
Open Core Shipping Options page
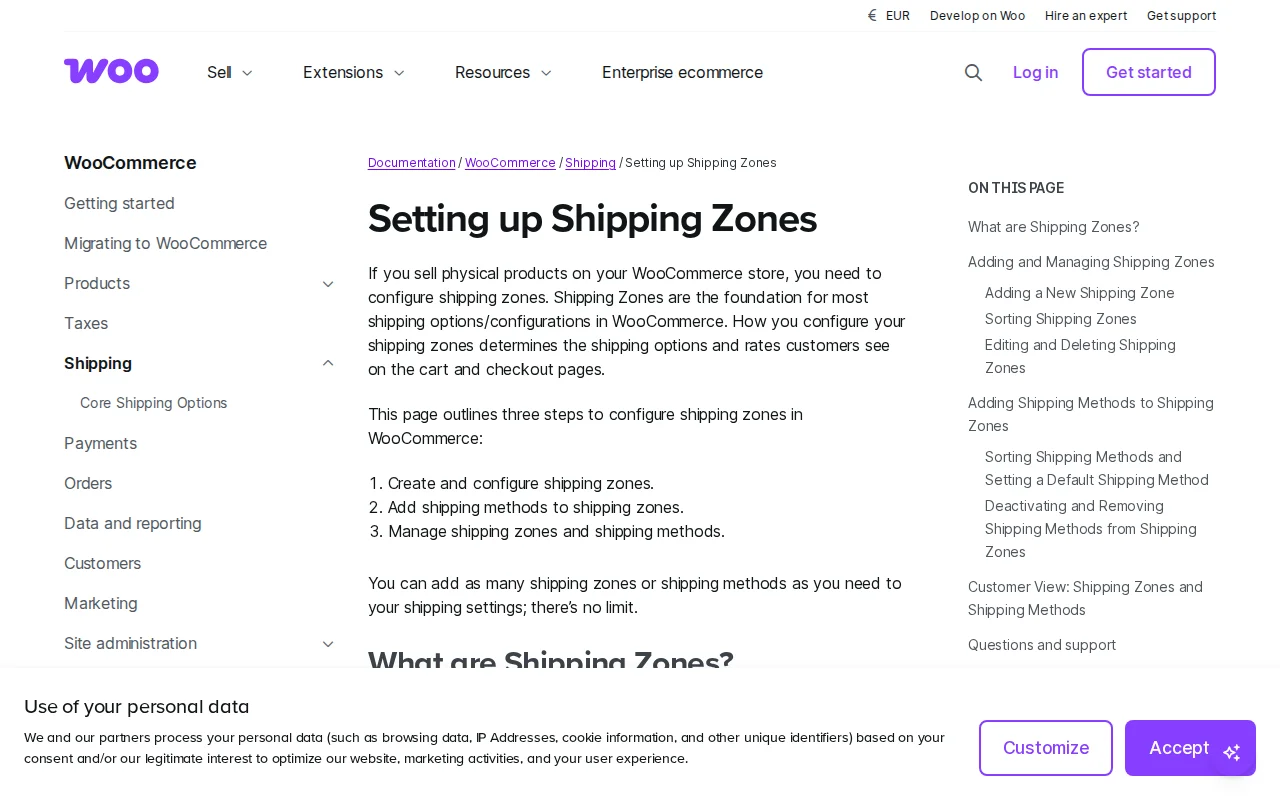153,403
